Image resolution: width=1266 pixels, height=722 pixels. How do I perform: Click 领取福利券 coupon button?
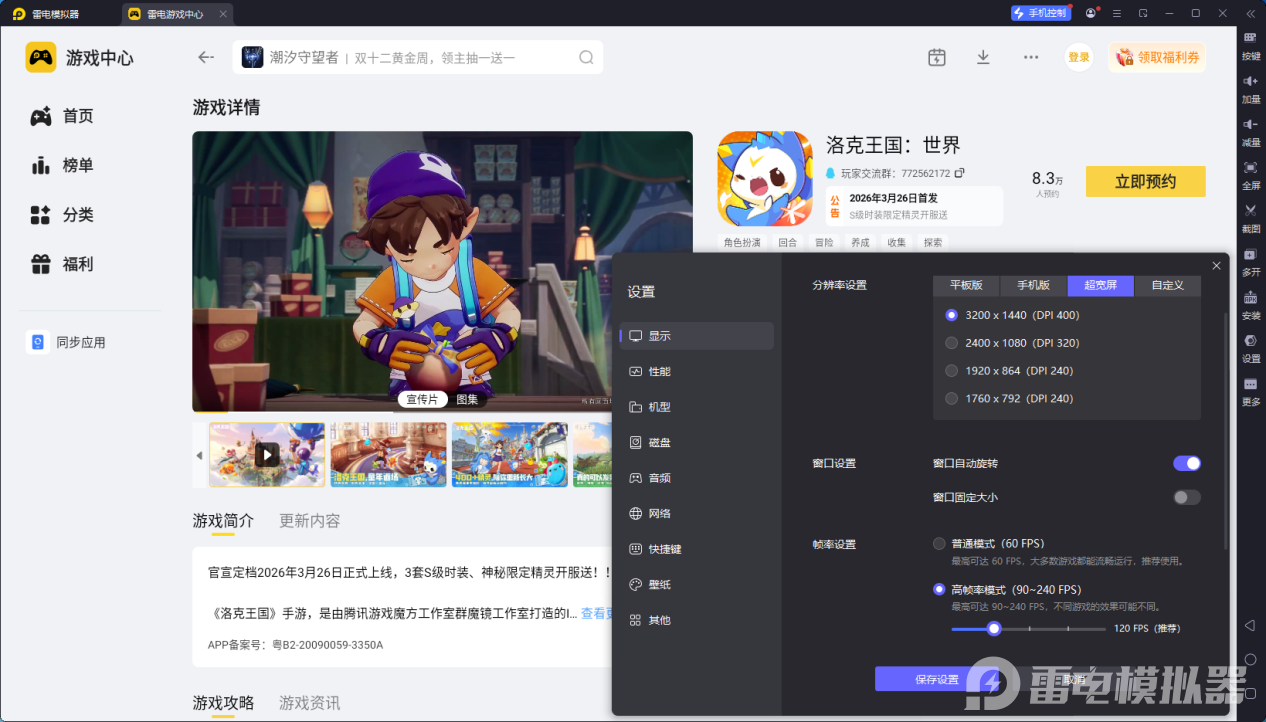pyautogui.click(x=1157, y=57)
